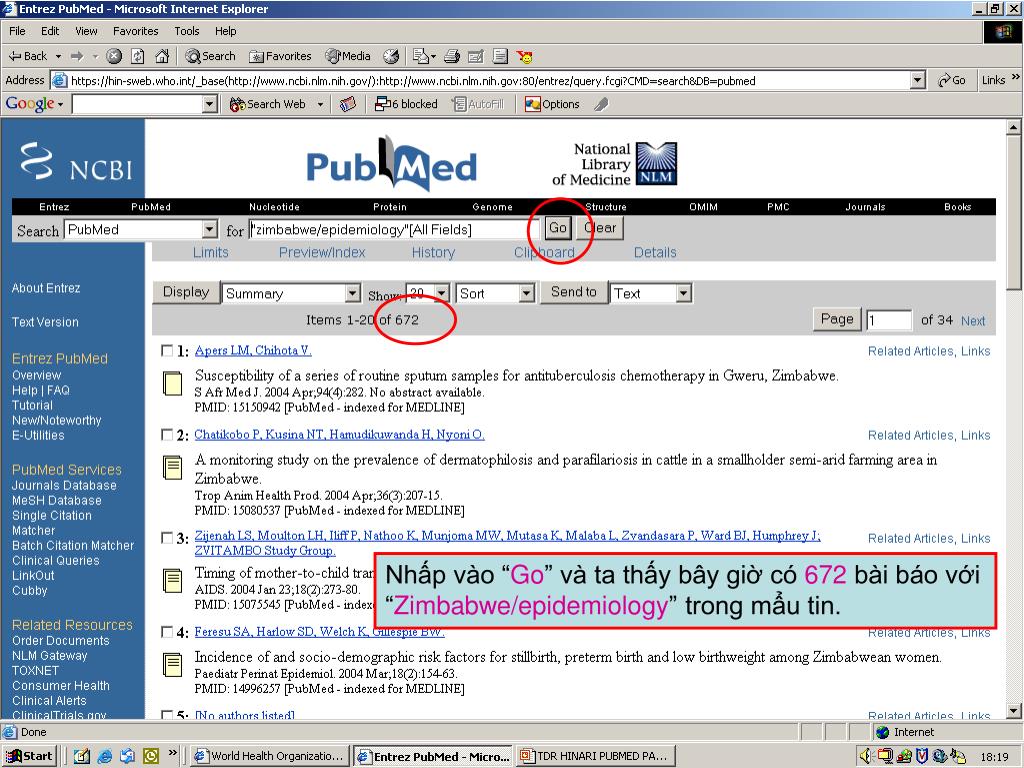Click the Send to button

573,292
